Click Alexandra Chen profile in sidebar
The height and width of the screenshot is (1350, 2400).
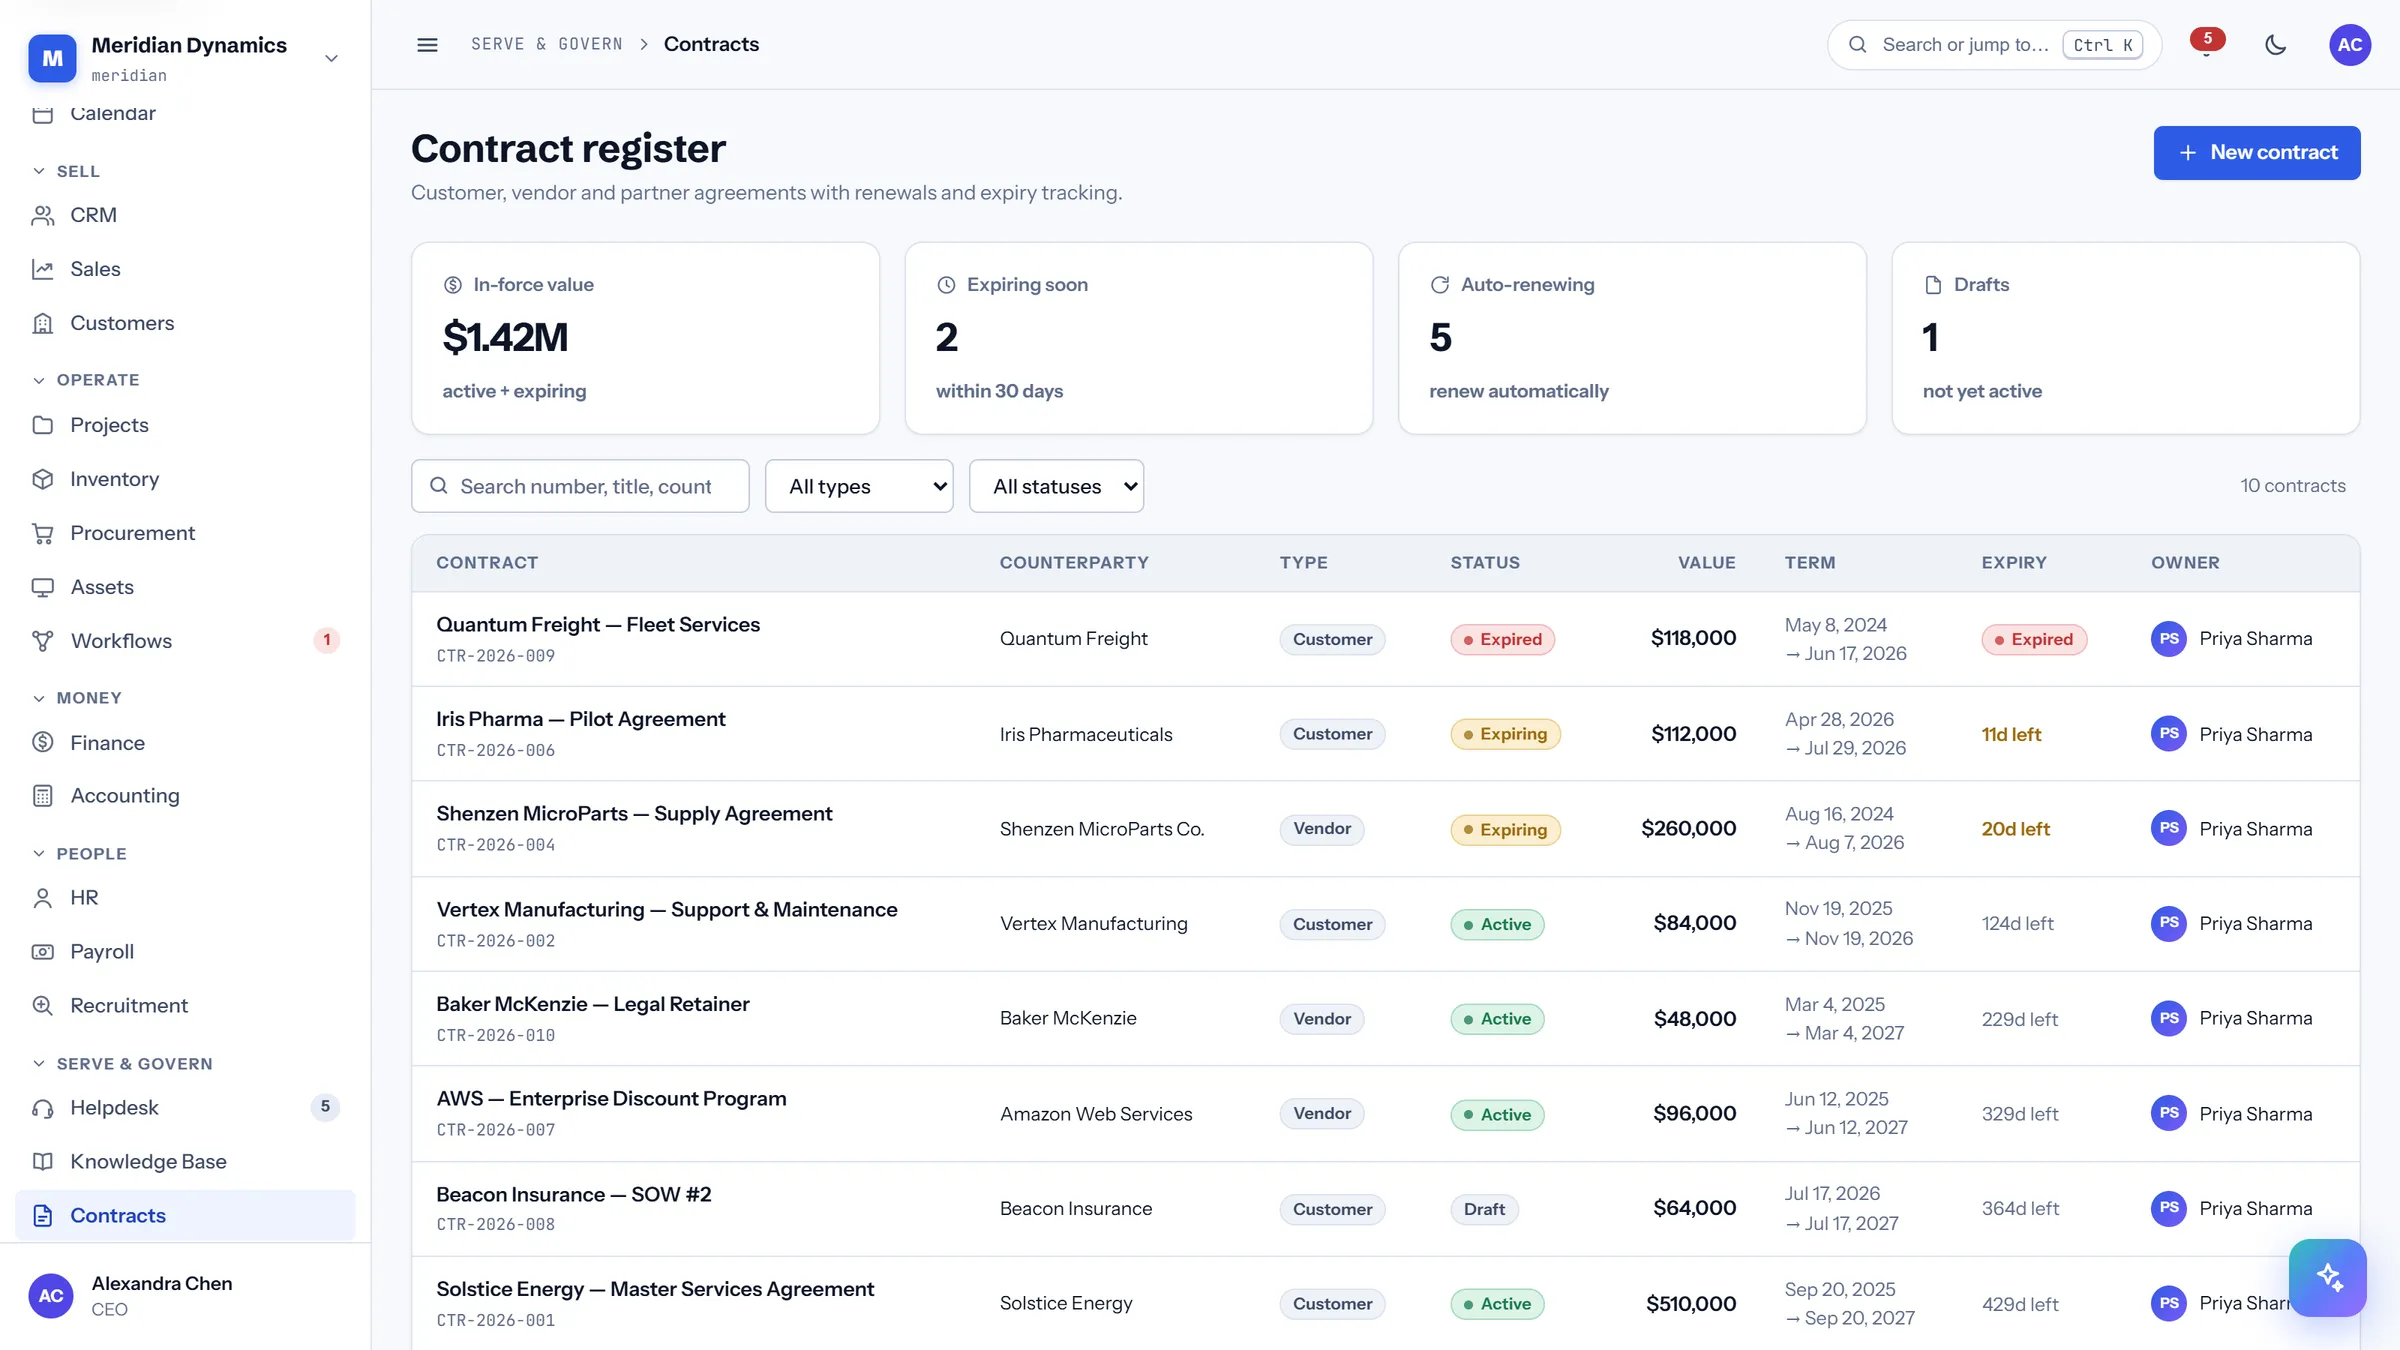pos(185,1296)
